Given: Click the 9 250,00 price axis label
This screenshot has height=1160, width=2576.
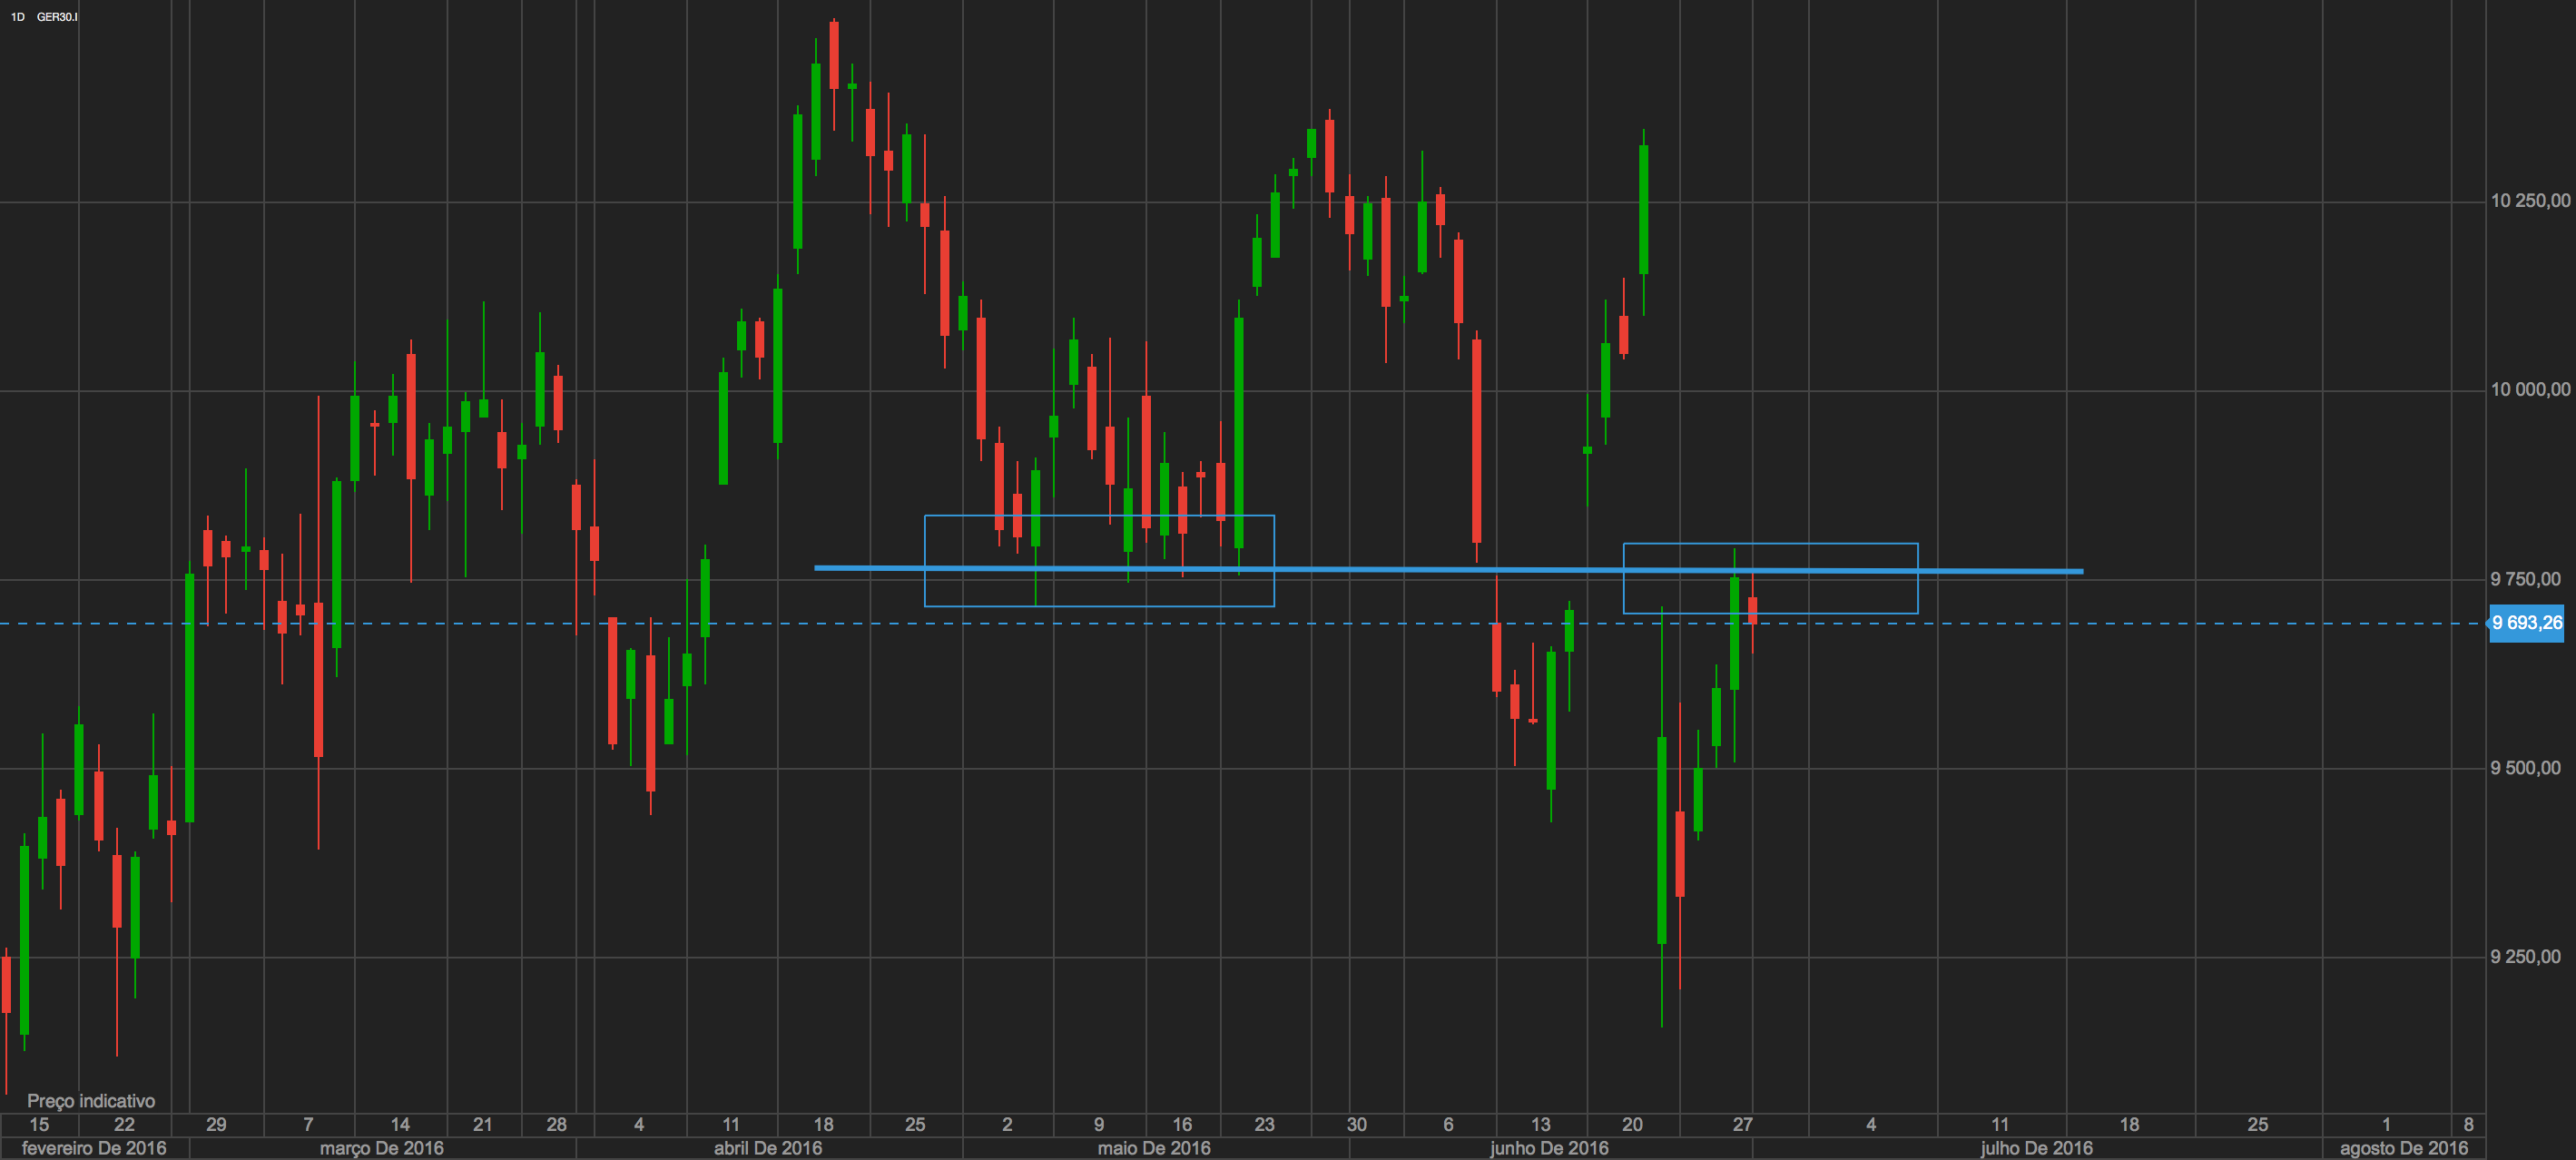Looking at the screenshot, I should click(x=2525, y=957).
